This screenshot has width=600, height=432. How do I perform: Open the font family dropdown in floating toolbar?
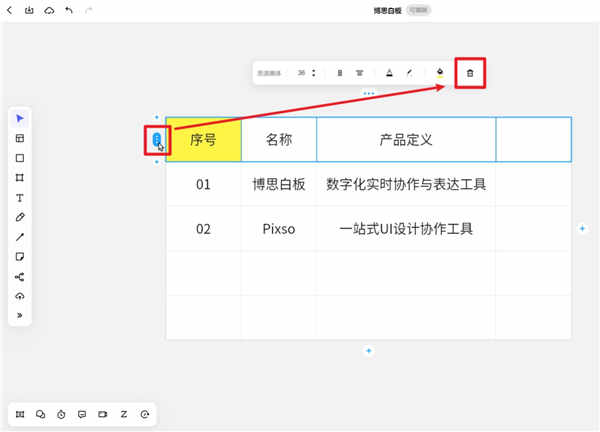pyautogui.click(x=269, y=73)
